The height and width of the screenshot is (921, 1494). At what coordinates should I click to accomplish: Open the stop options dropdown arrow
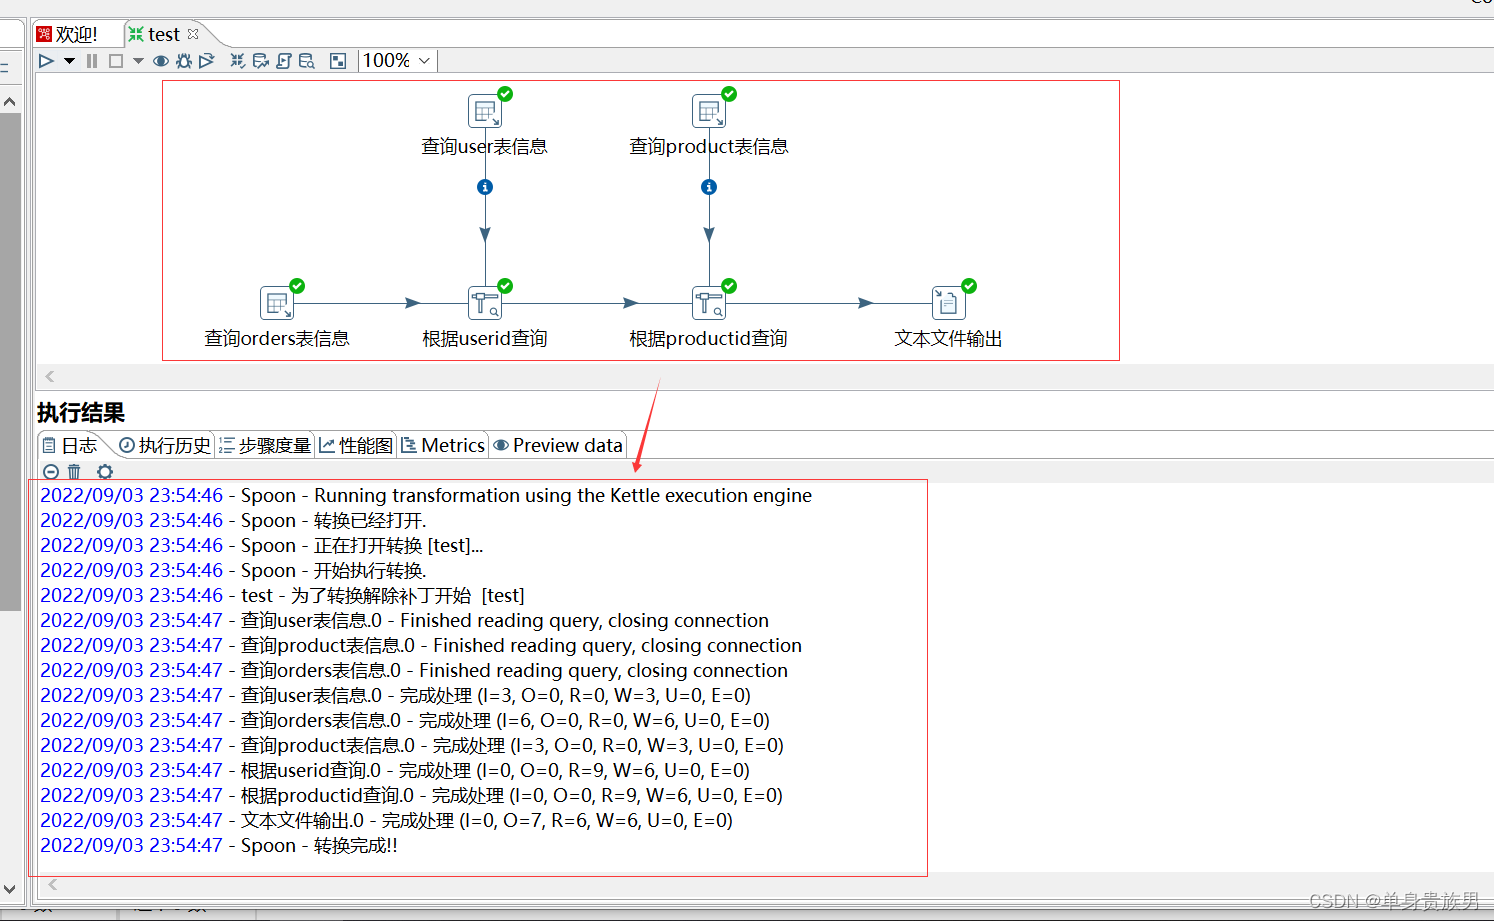[x=138, y=61]
